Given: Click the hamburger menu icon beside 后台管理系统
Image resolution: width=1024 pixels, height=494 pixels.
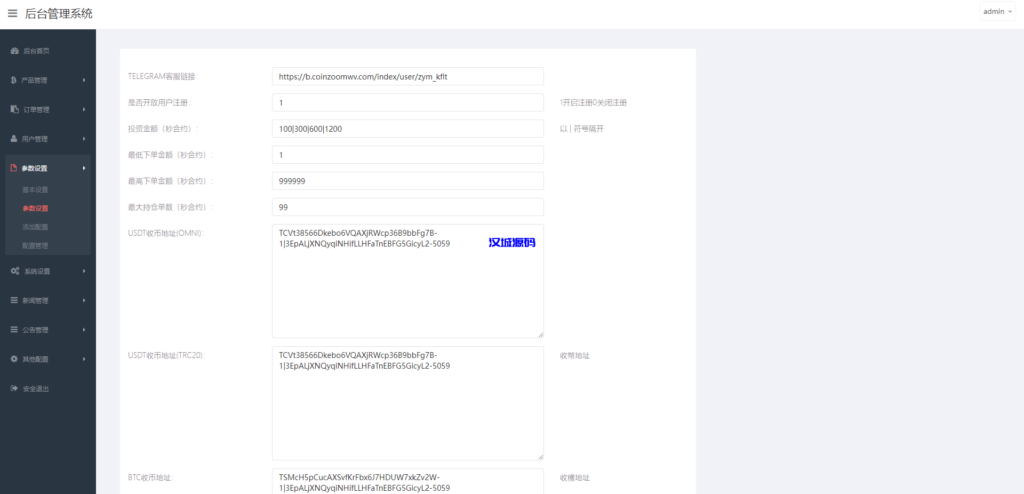Looking at the screenshot, I should point(13,13).
